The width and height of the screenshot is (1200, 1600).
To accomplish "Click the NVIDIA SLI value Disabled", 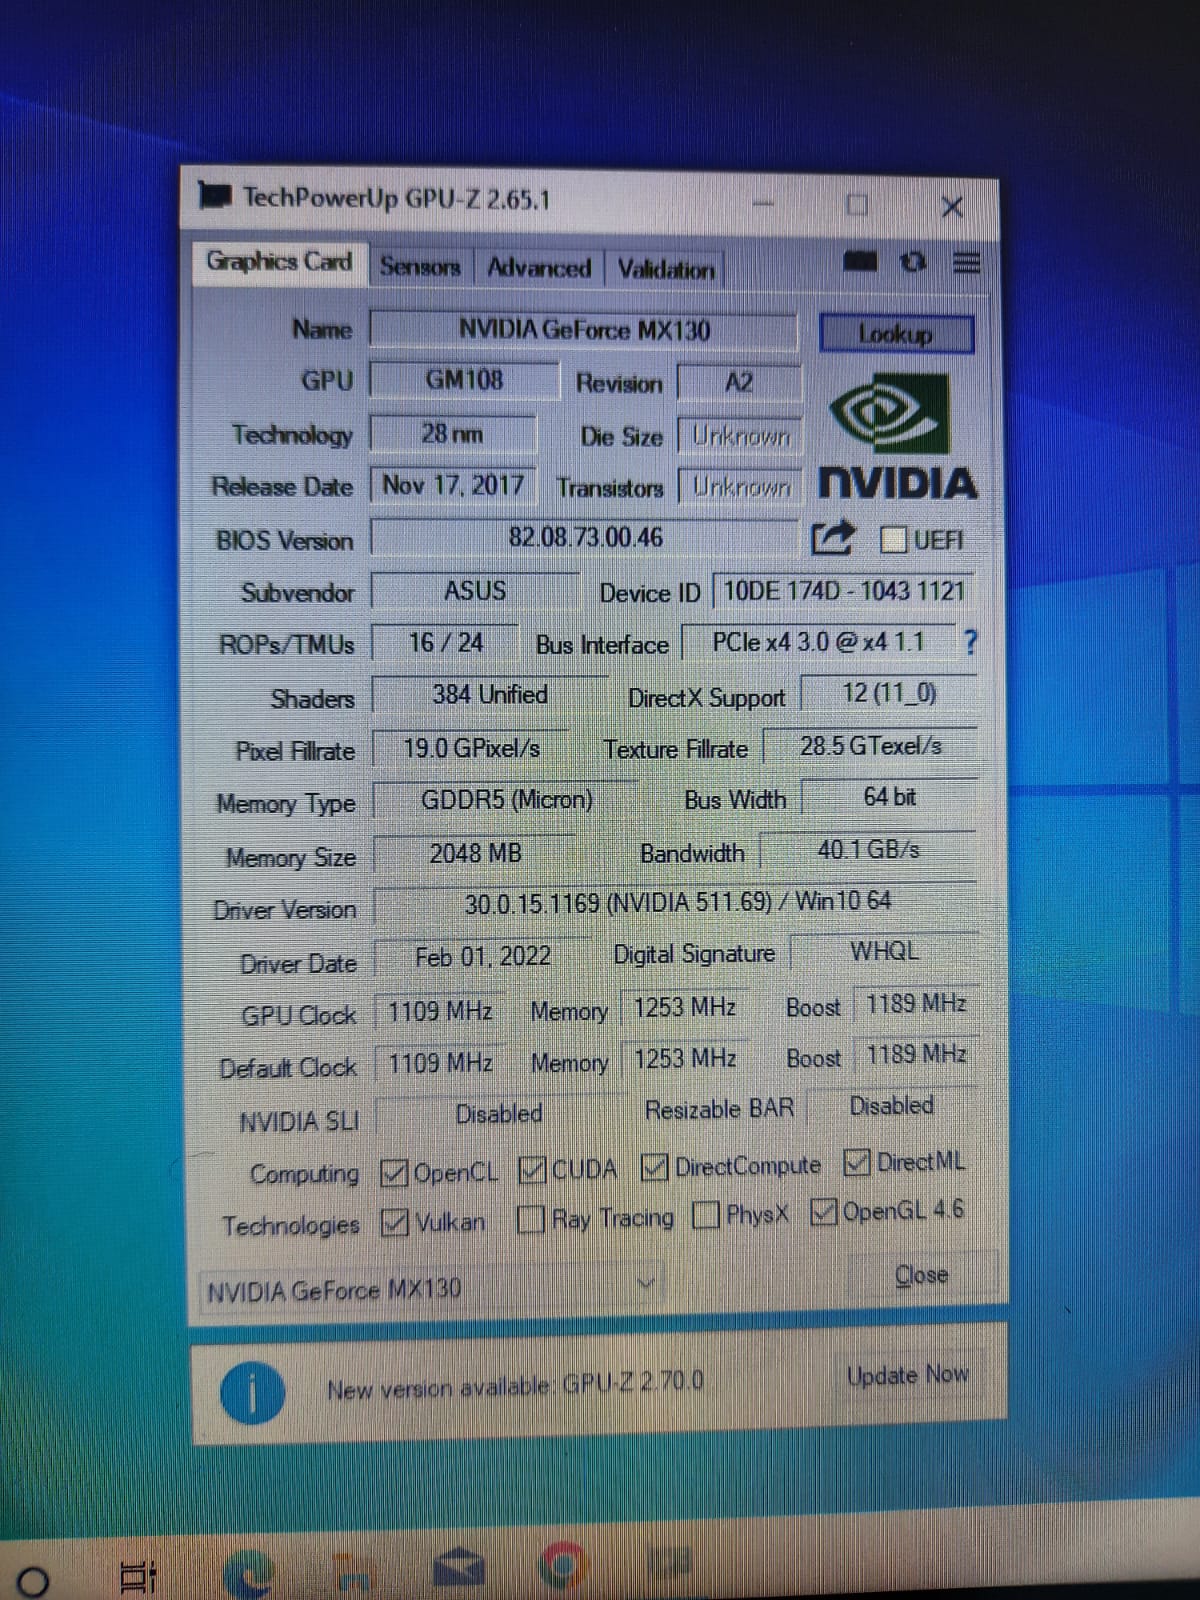I will pos(498,1113).
